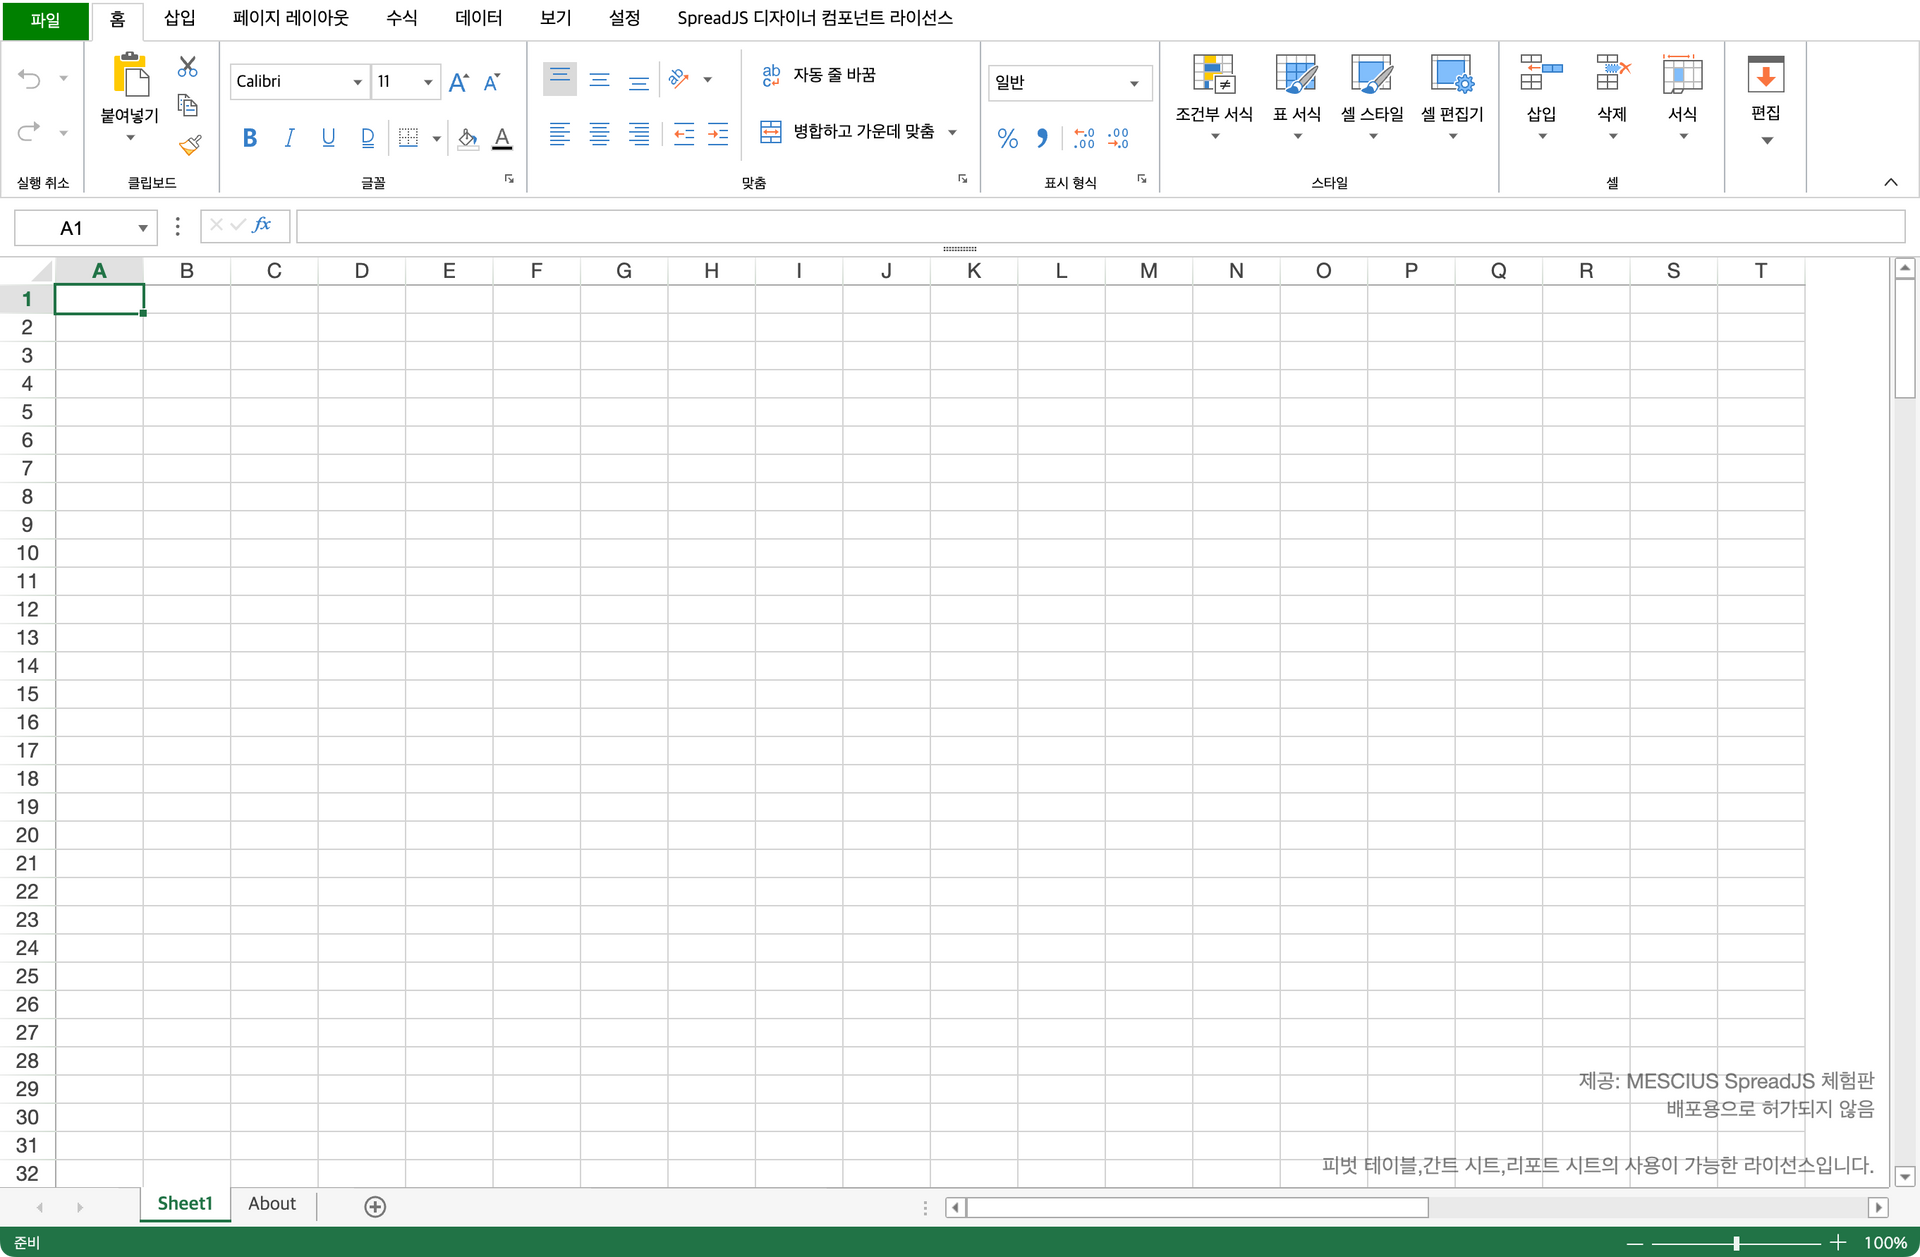Screen dimensions: 1920x1257
Task: Switch to the 보기 view tab
Action: tap(556, 18)
